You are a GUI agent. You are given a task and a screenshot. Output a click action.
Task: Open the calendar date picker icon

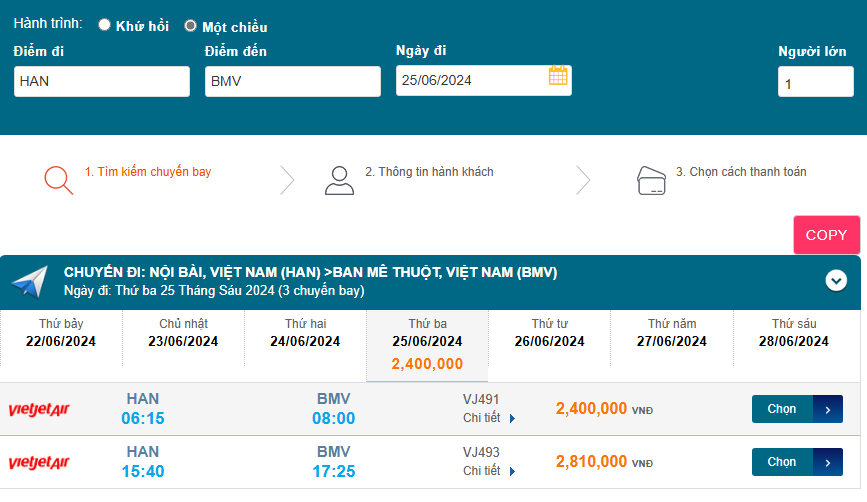[558, 76]
